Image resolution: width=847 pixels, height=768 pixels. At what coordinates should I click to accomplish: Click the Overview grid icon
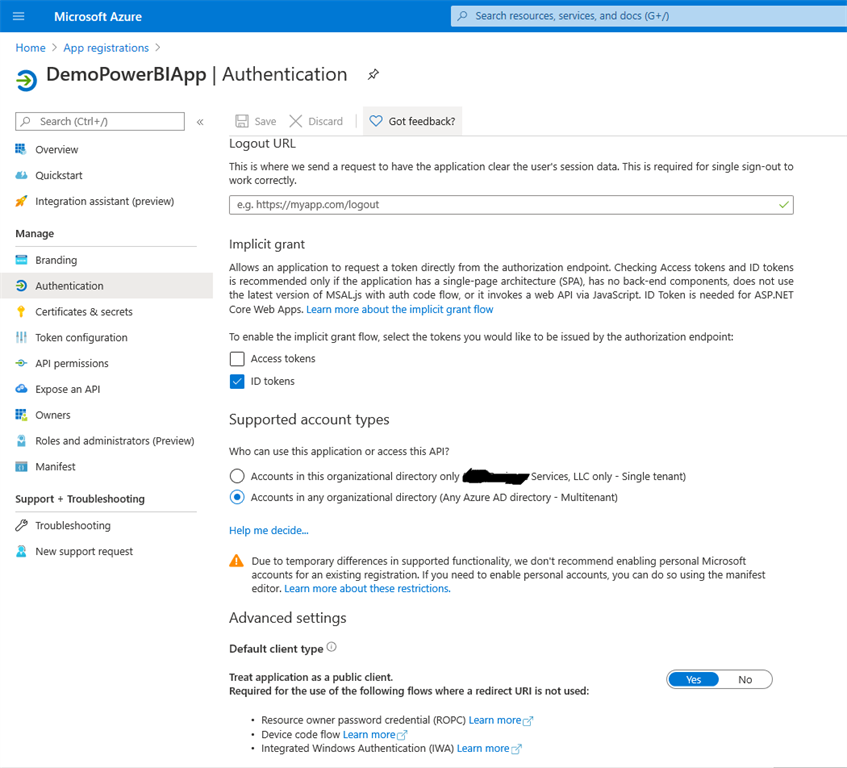[x=21, y=149]
